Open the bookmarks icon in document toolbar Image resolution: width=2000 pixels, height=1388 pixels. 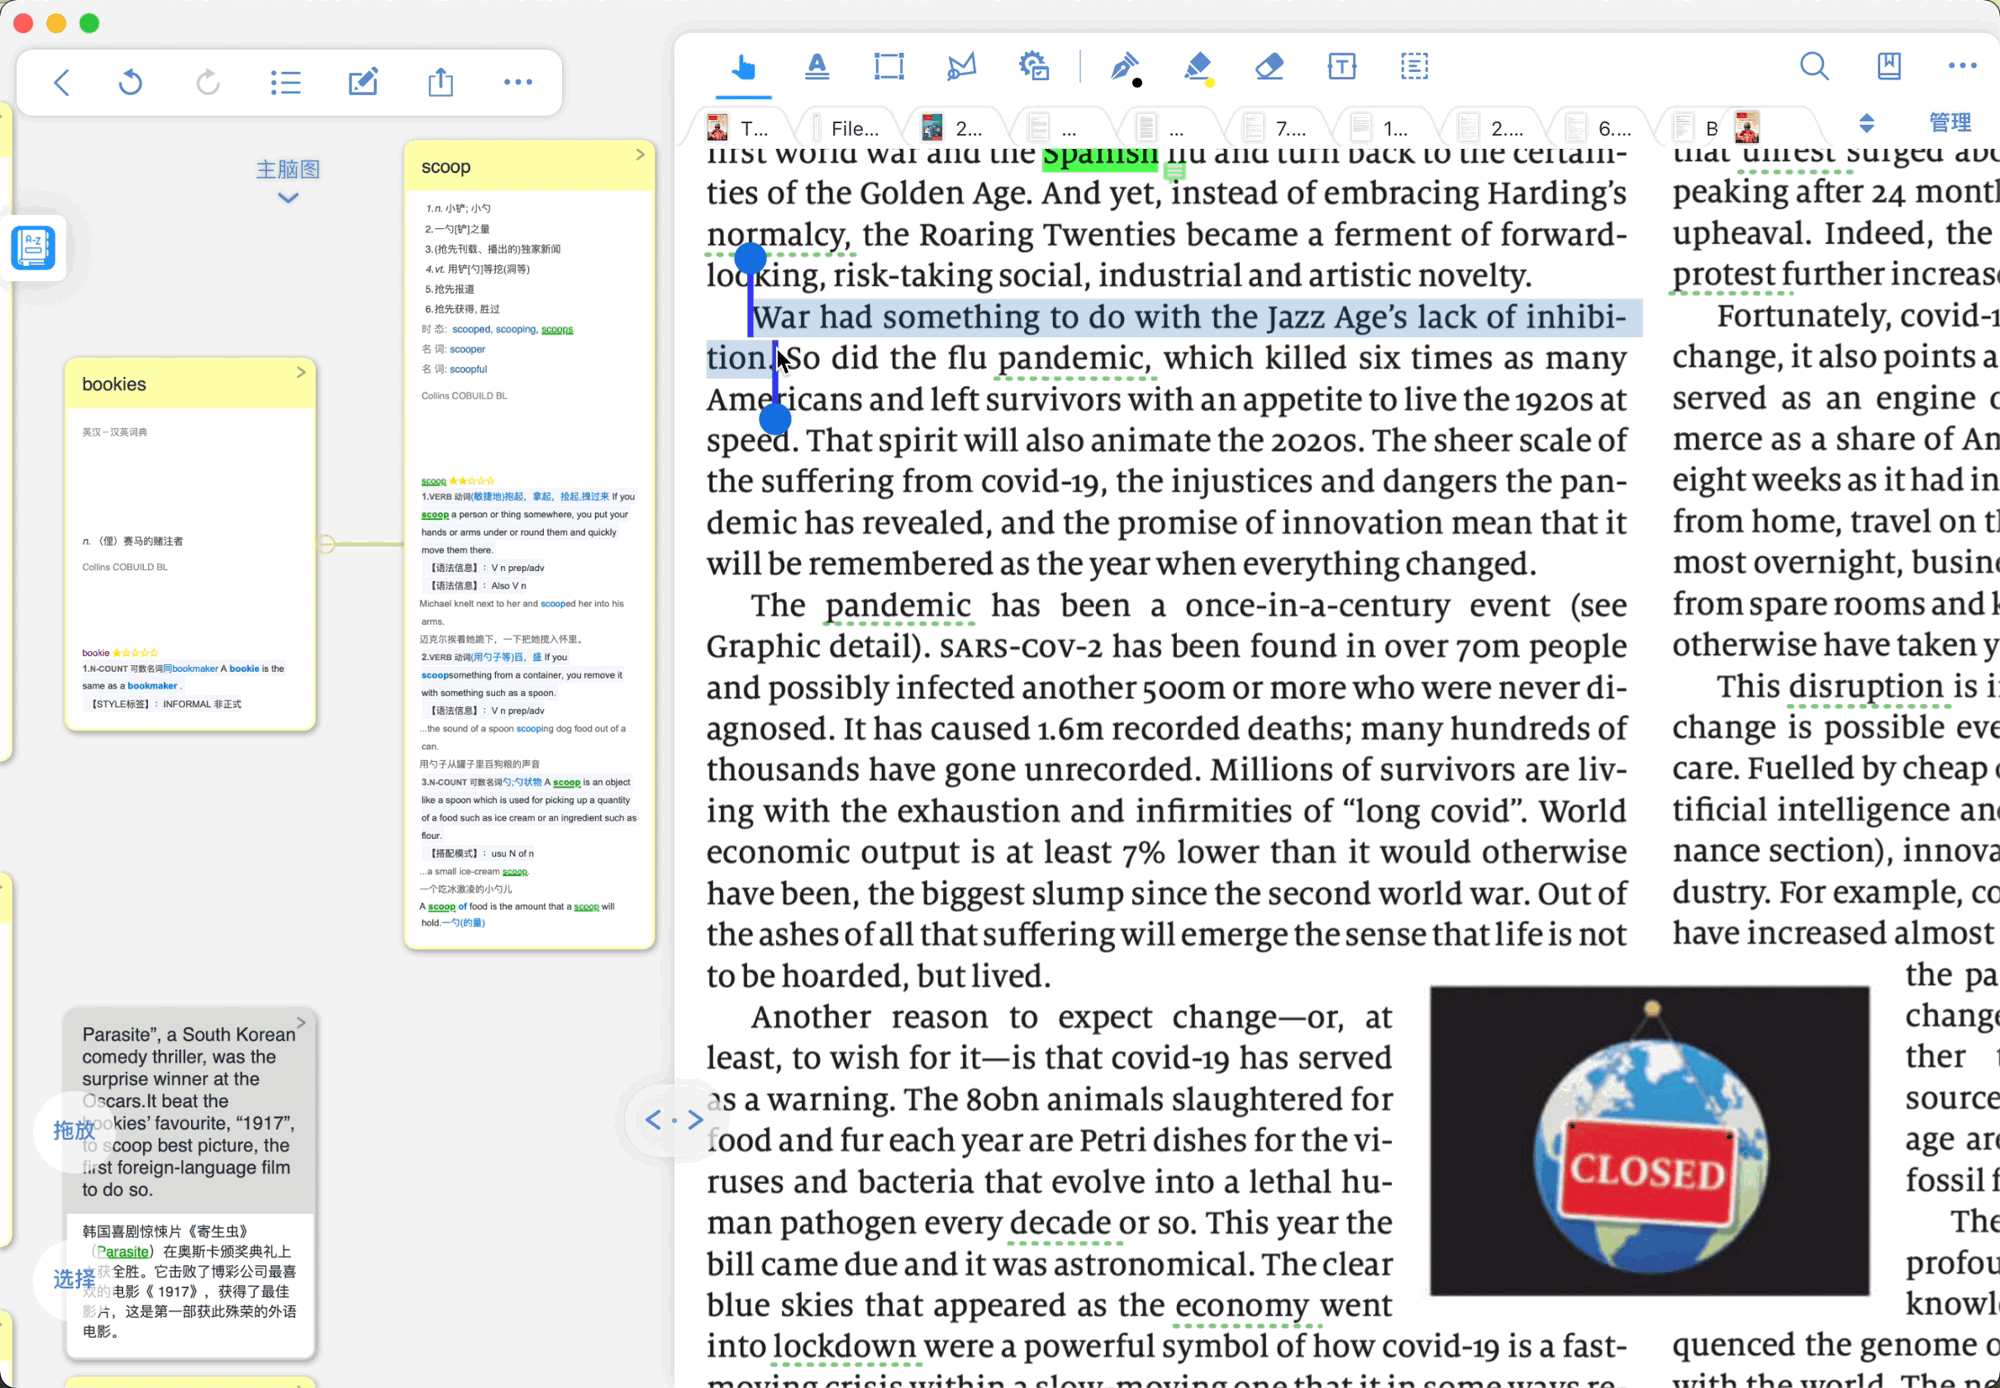1889,67
